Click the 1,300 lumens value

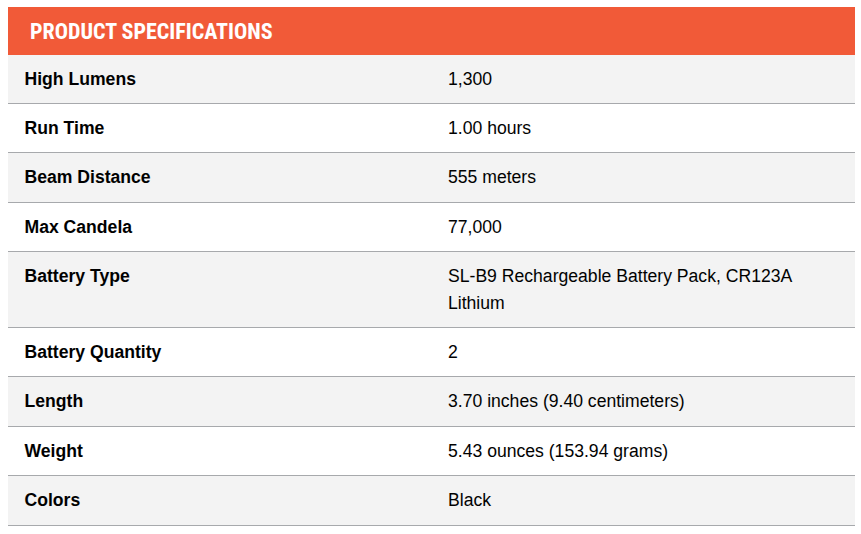pos(470,79)
